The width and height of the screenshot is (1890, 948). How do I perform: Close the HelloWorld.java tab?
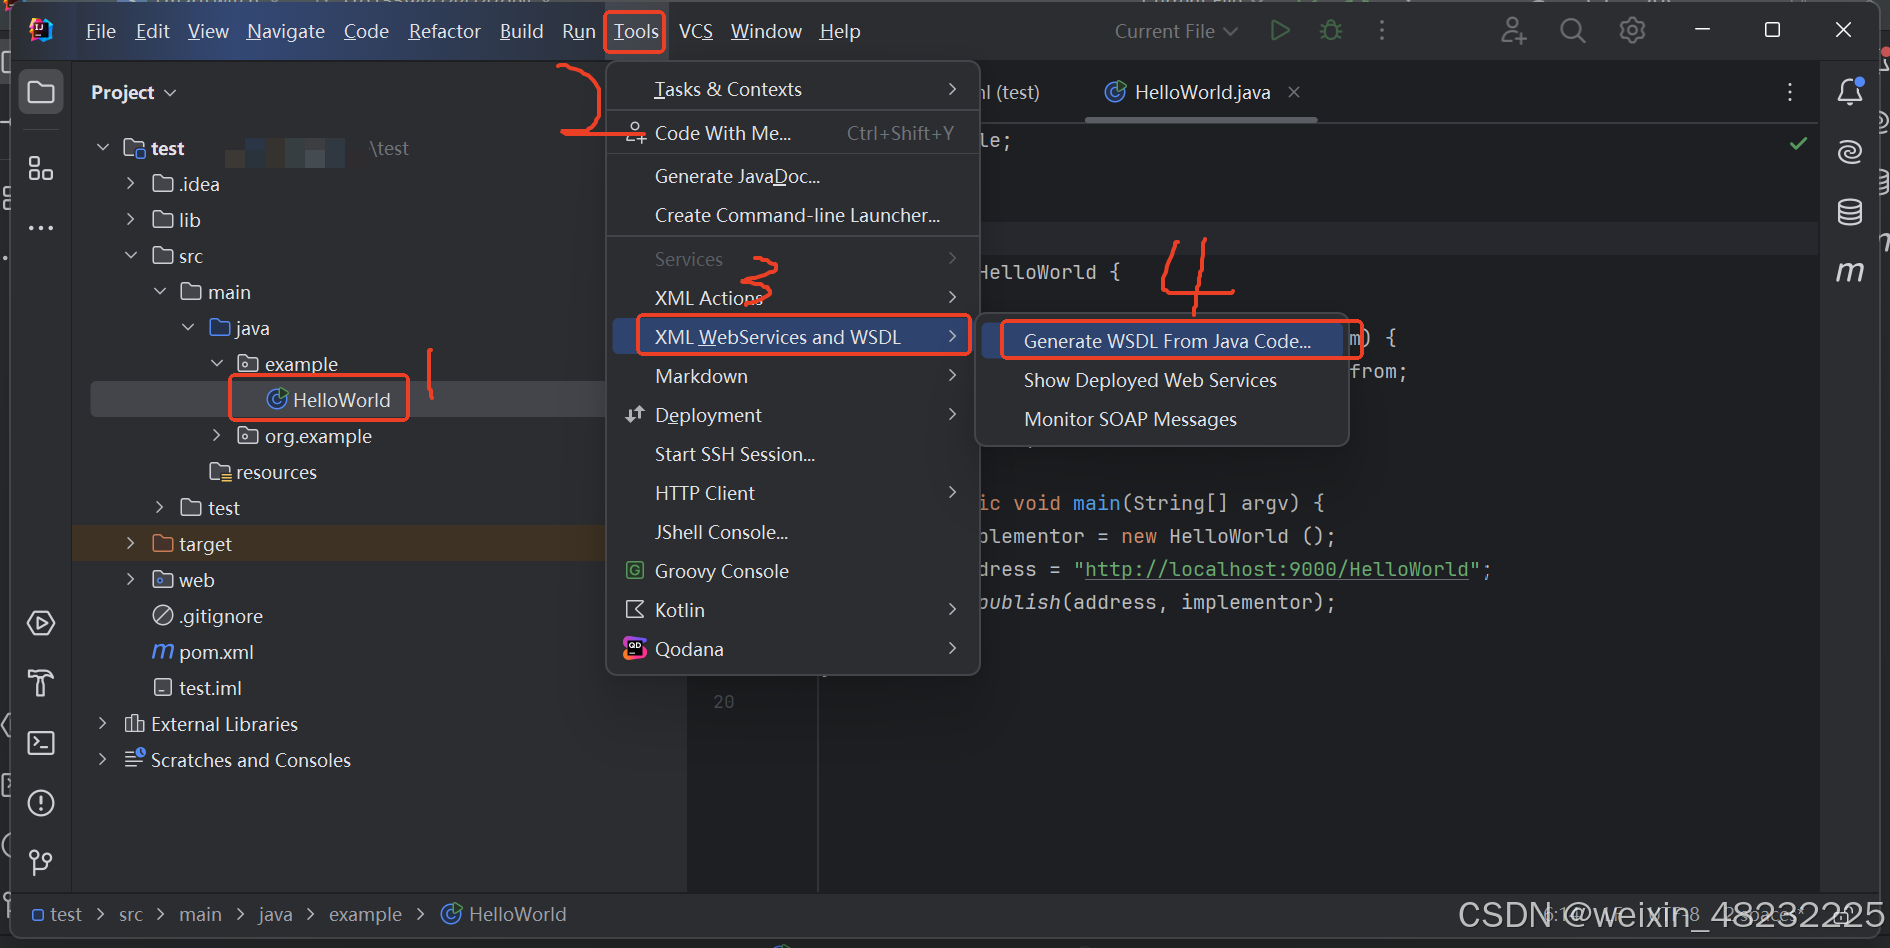tap(1294, 92)
